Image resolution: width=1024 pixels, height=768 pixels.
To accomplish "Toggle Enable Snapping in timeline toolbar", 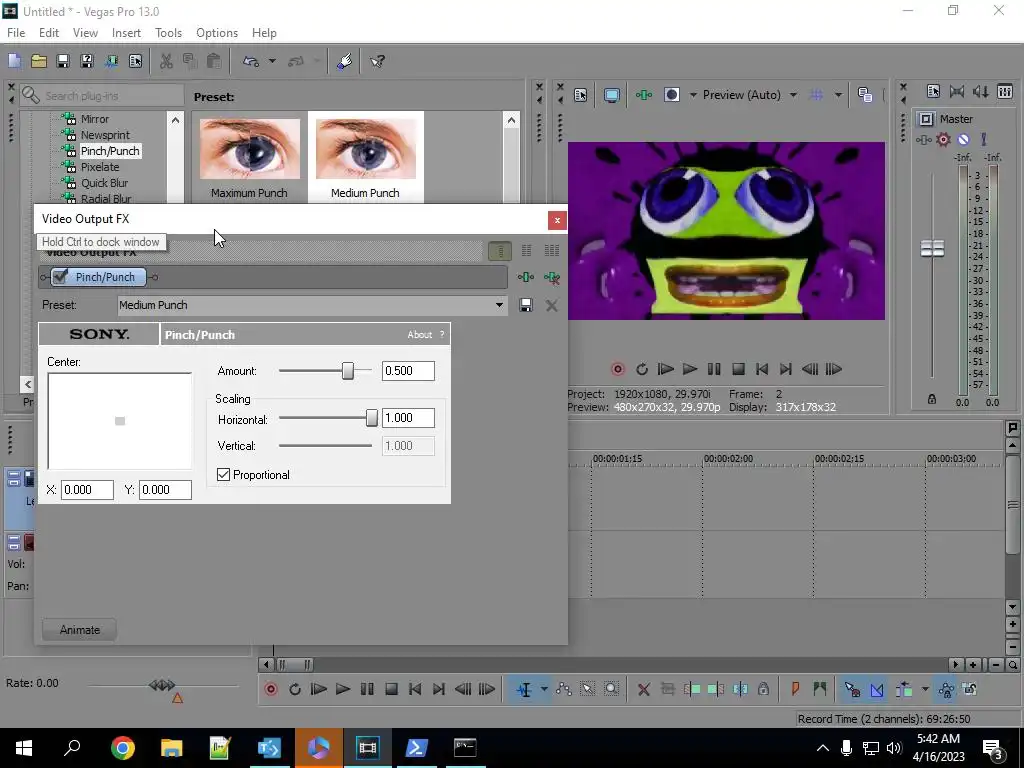I will coord(852,689).
